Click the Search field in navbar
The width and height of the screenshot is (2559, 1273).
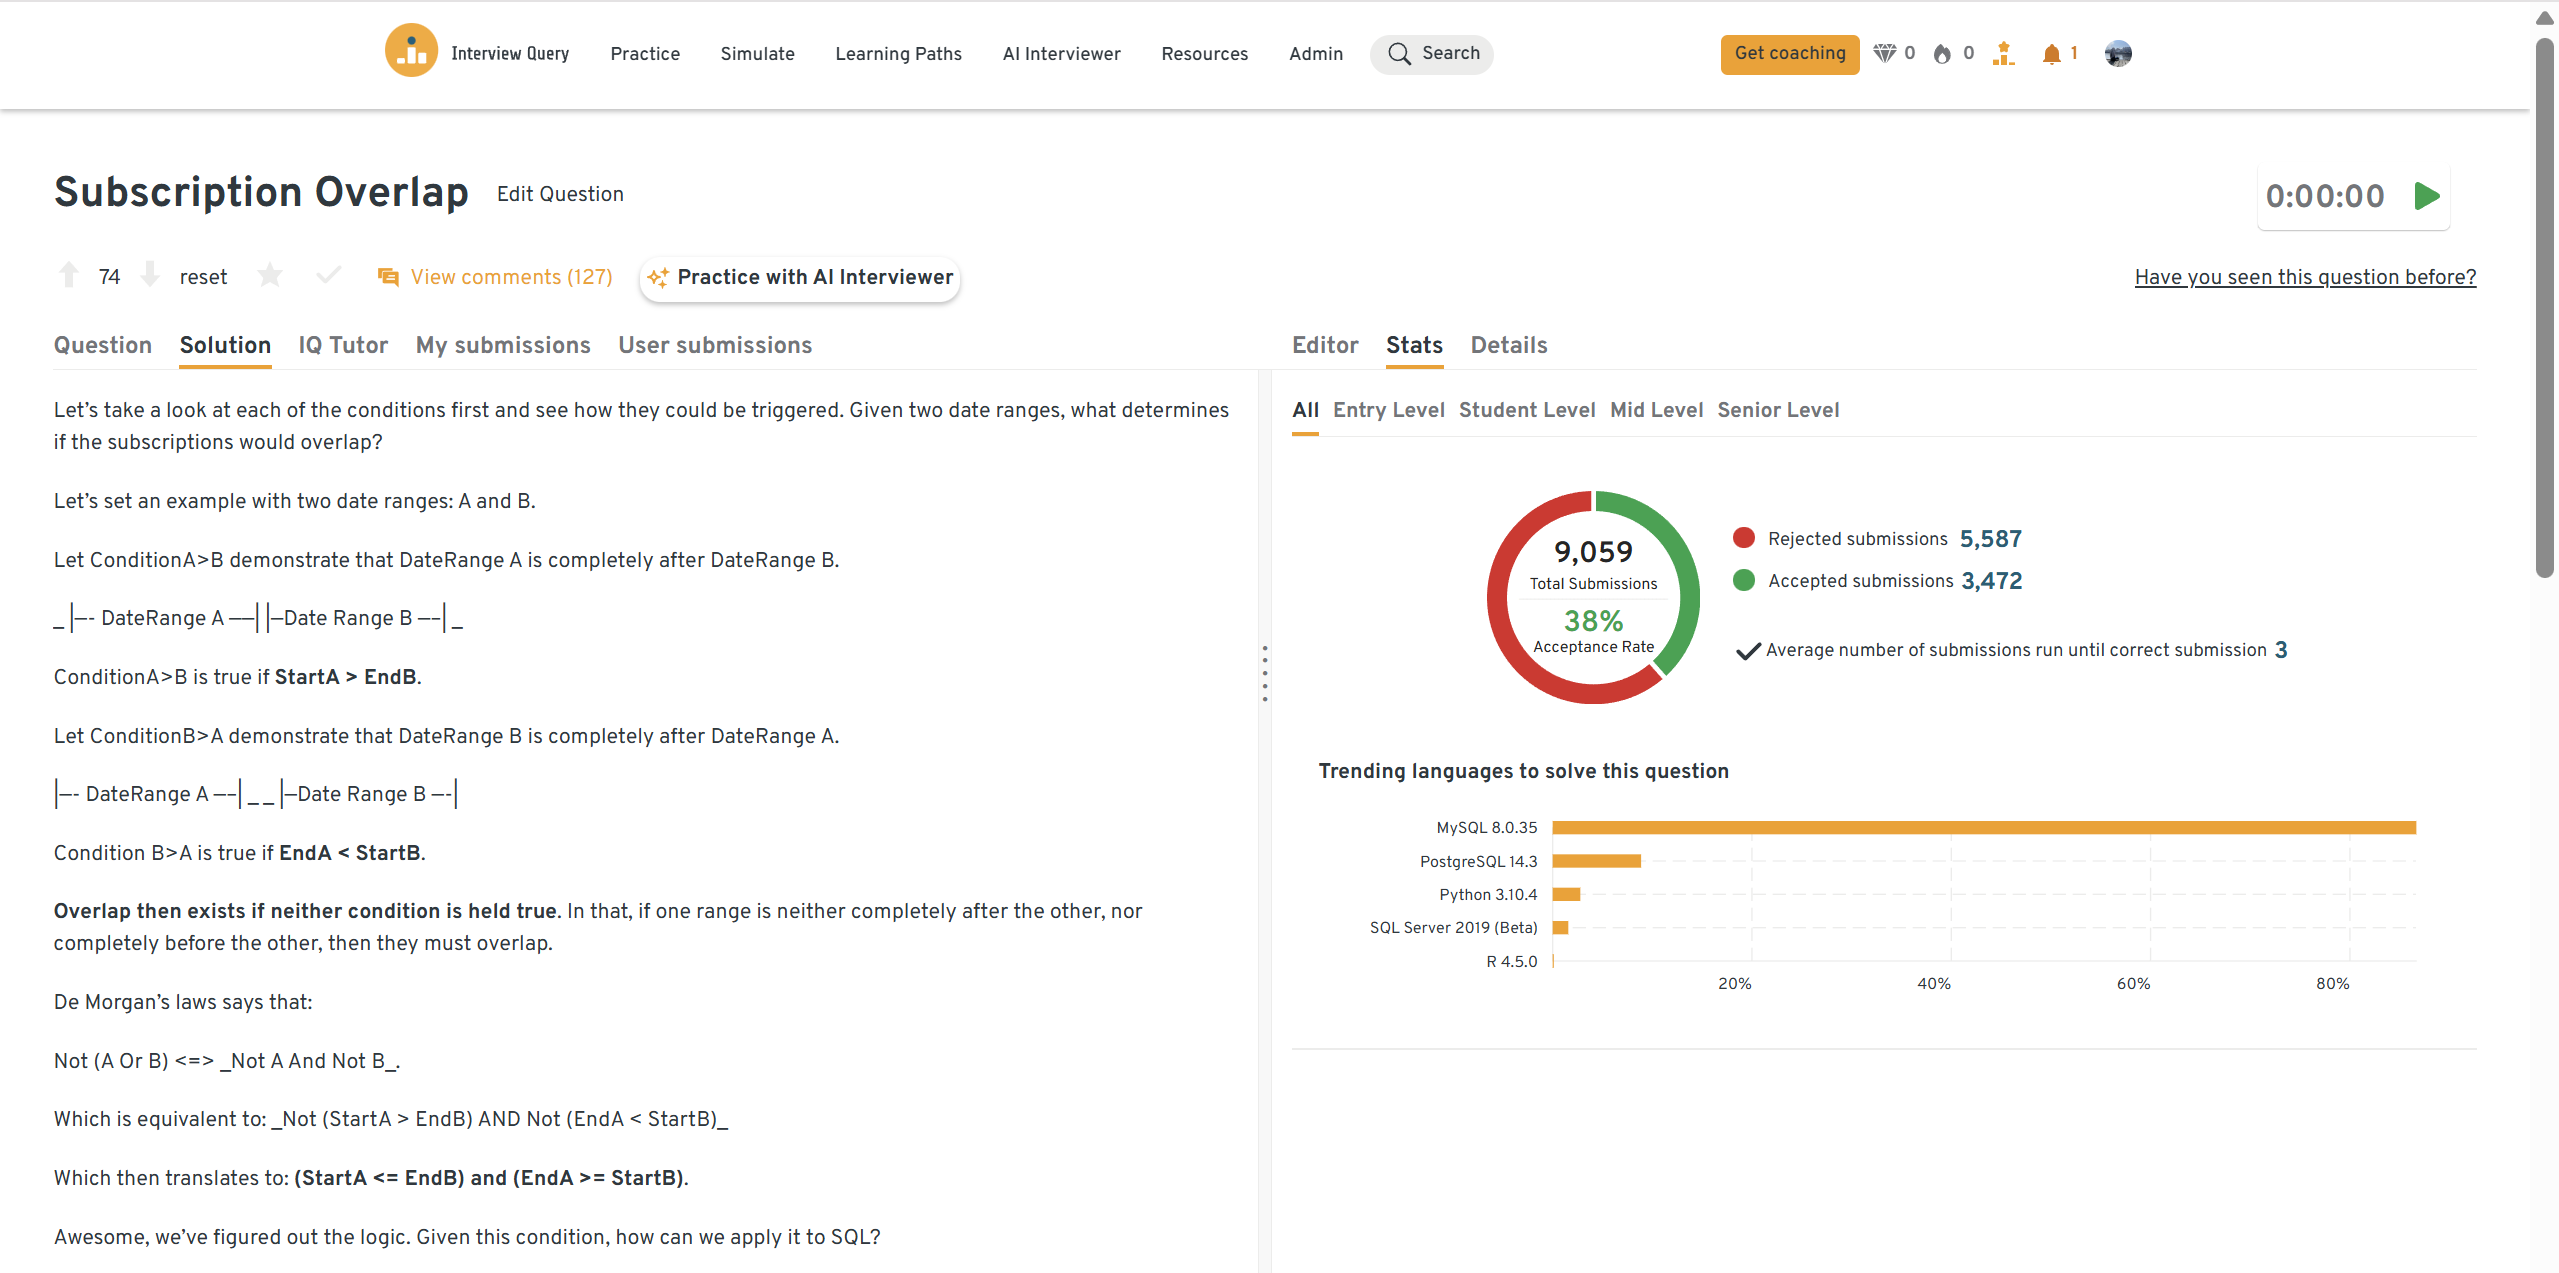tap(1432, 54)
